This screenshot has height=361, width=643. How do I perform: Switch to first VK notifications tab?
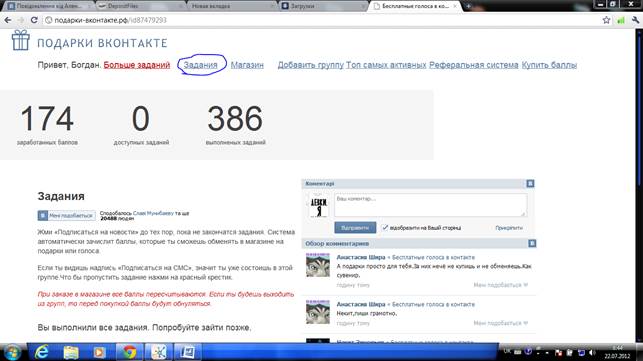[x=49, y=6]
